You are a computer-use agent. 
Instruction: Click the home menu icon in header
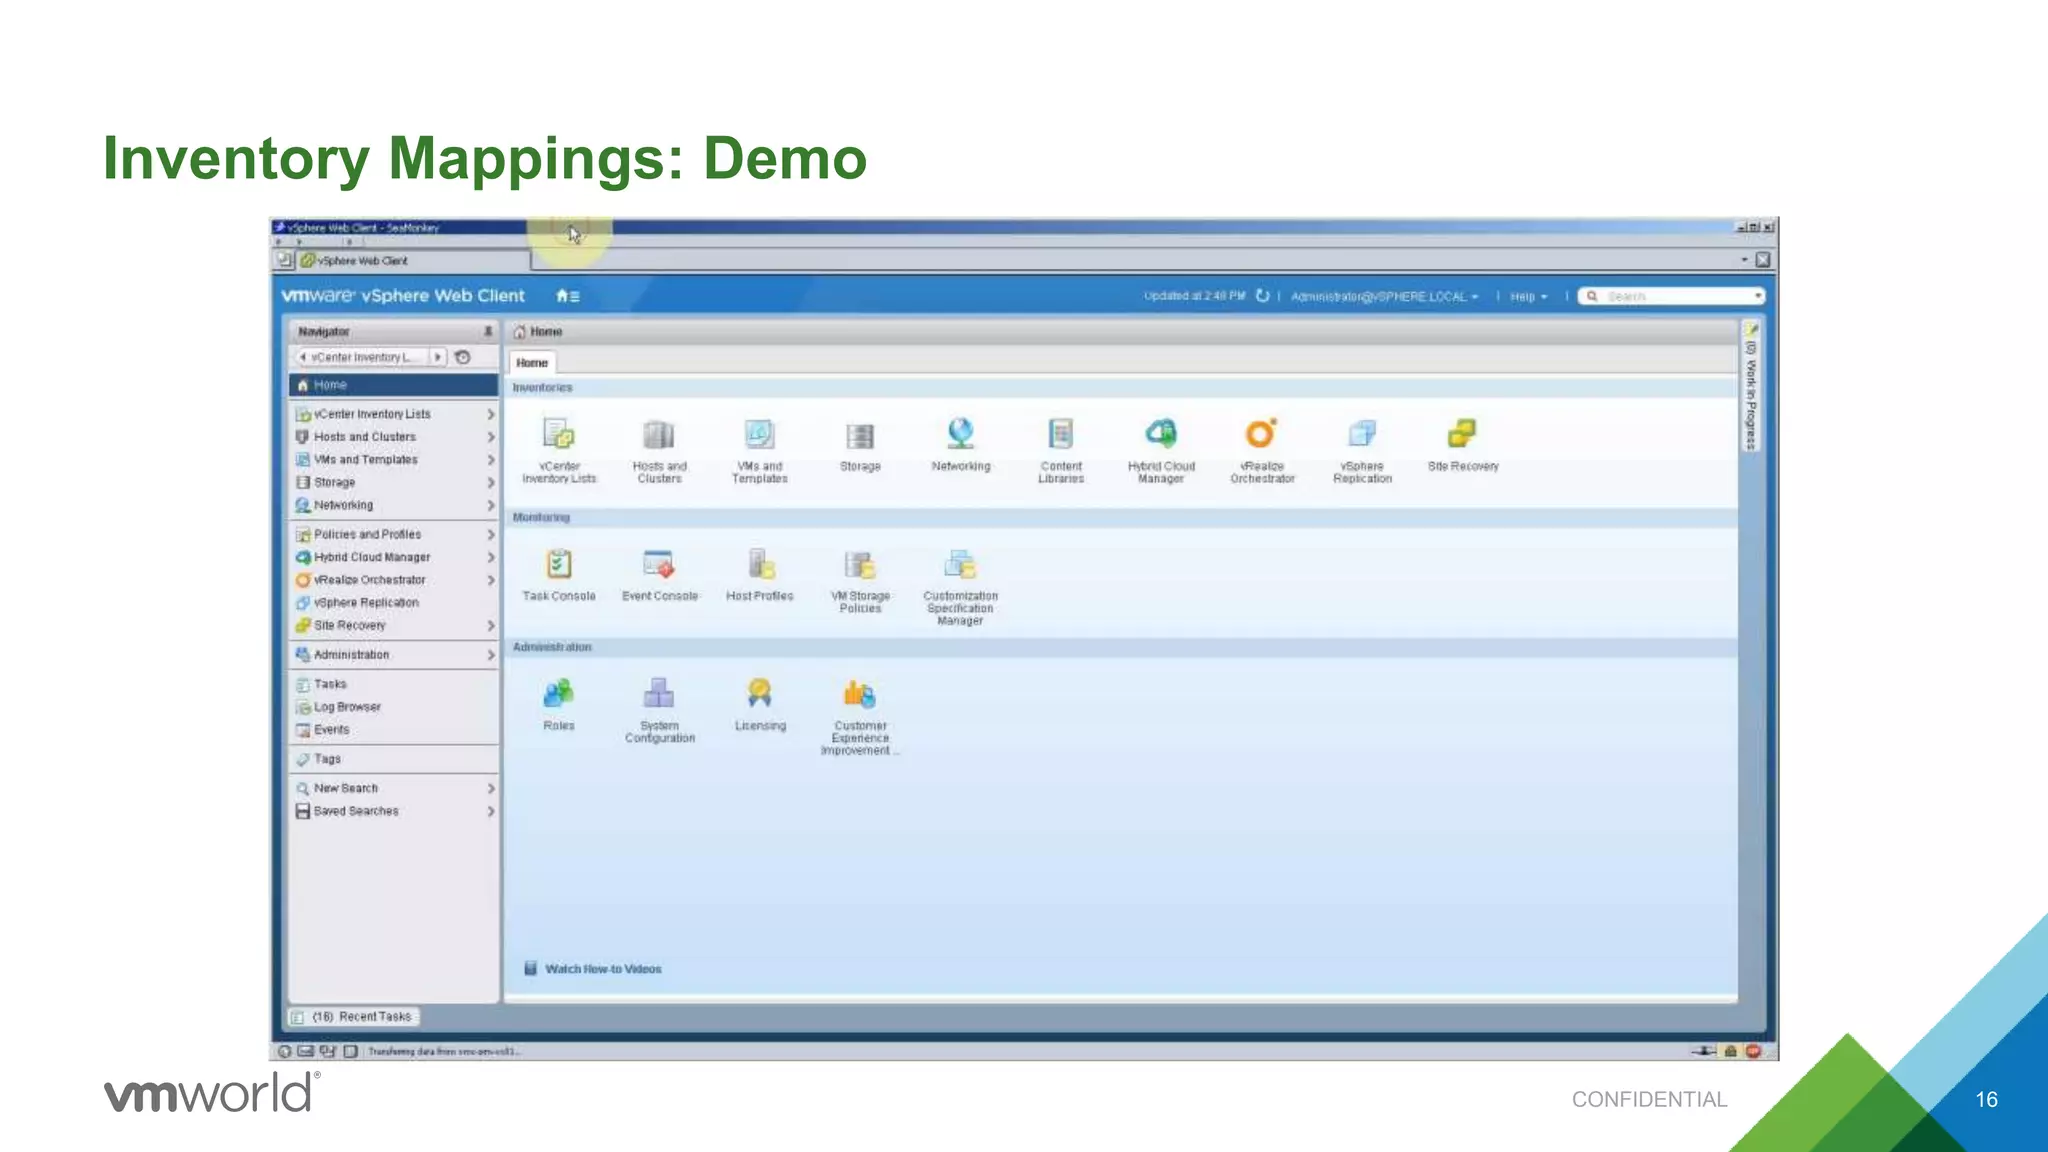(x=567, y=296)
